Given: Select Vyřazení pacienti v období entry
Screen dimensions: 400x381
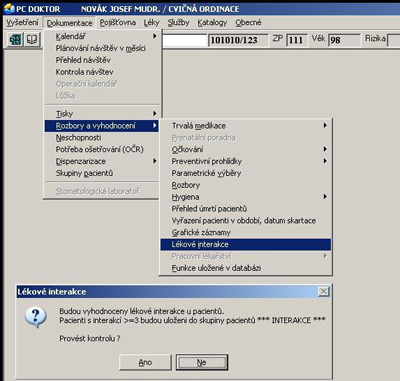Looking at the screenshot, I should pos(246,221).
